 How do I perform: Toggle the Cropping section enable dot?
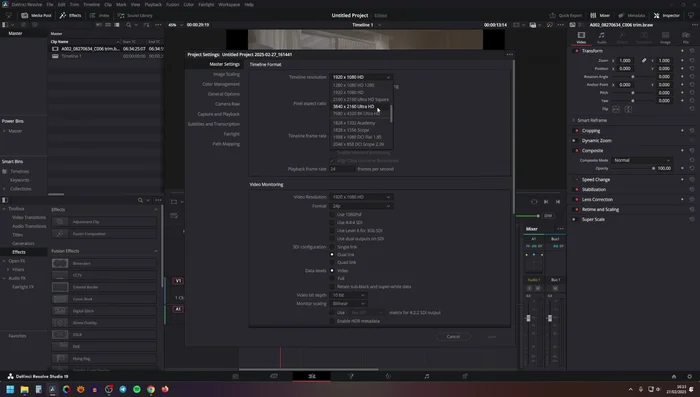577,130
